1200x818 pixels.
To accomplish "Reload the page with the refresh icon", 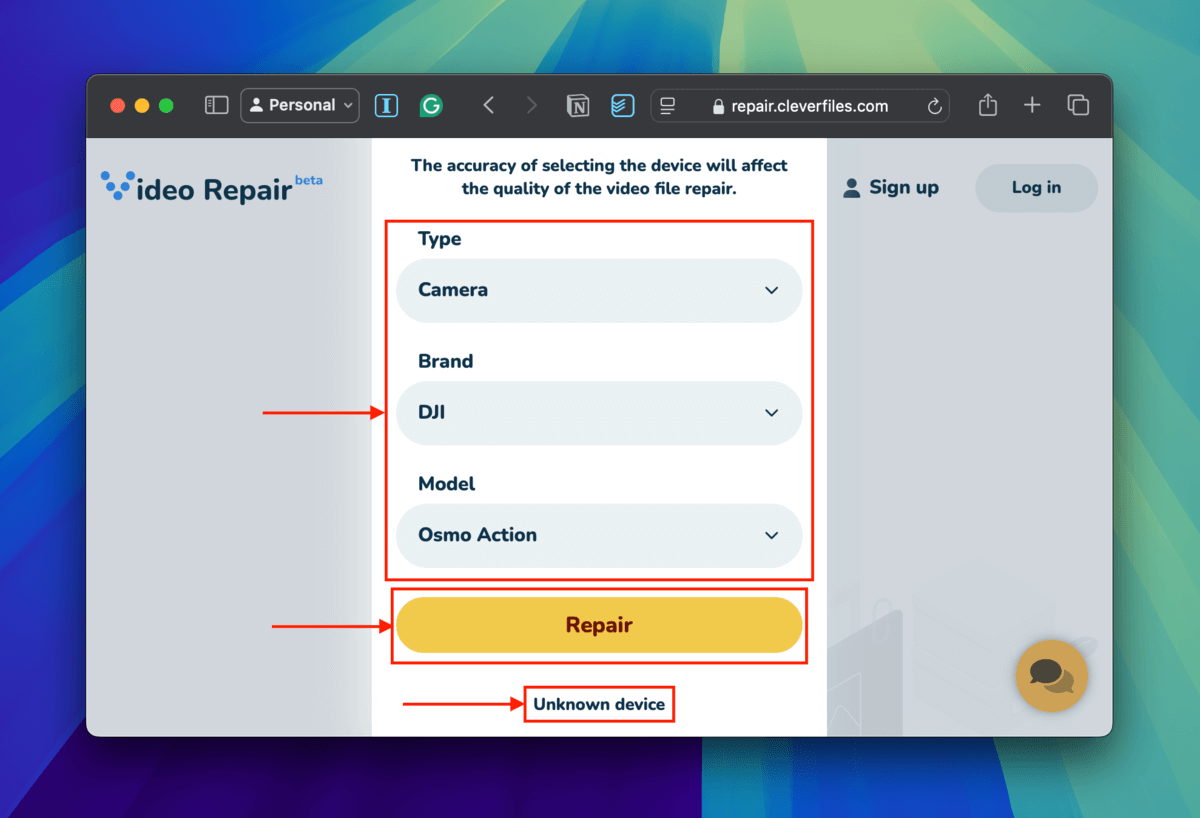I will pyautogui.click(x=935, y=106).
